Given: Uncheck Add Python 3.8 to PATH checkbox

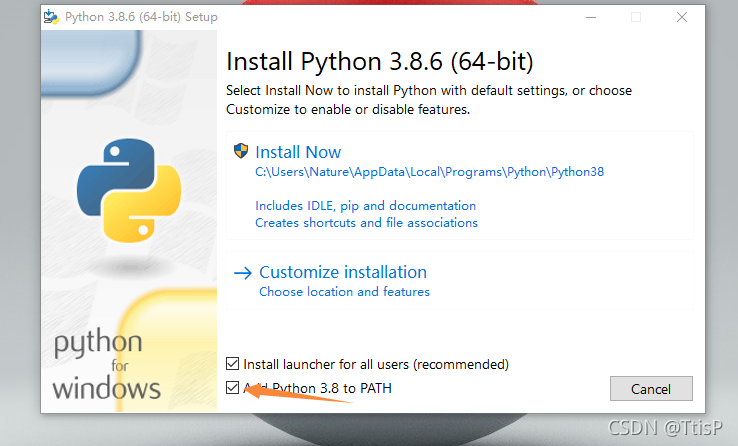Looking at the screenshot, I should tap(233, 388).
